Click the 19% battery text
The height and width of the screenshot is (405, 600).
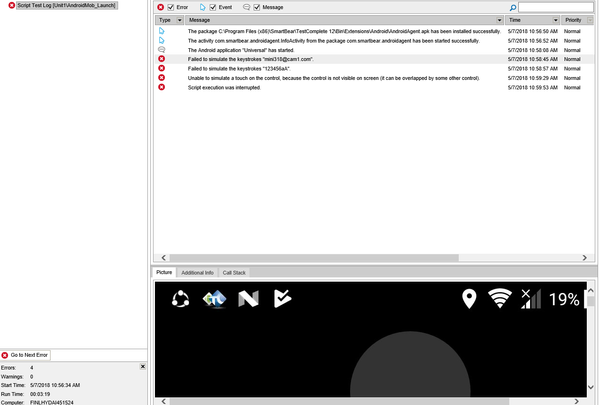pos(564,299)
